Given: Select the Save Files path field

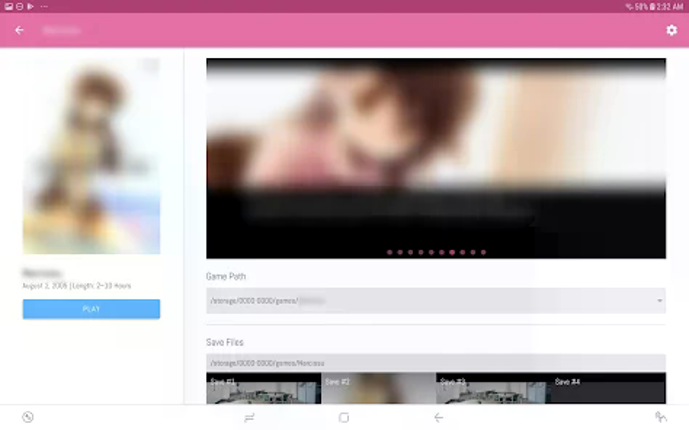Looking at the screenshot, I should (436, 363).
